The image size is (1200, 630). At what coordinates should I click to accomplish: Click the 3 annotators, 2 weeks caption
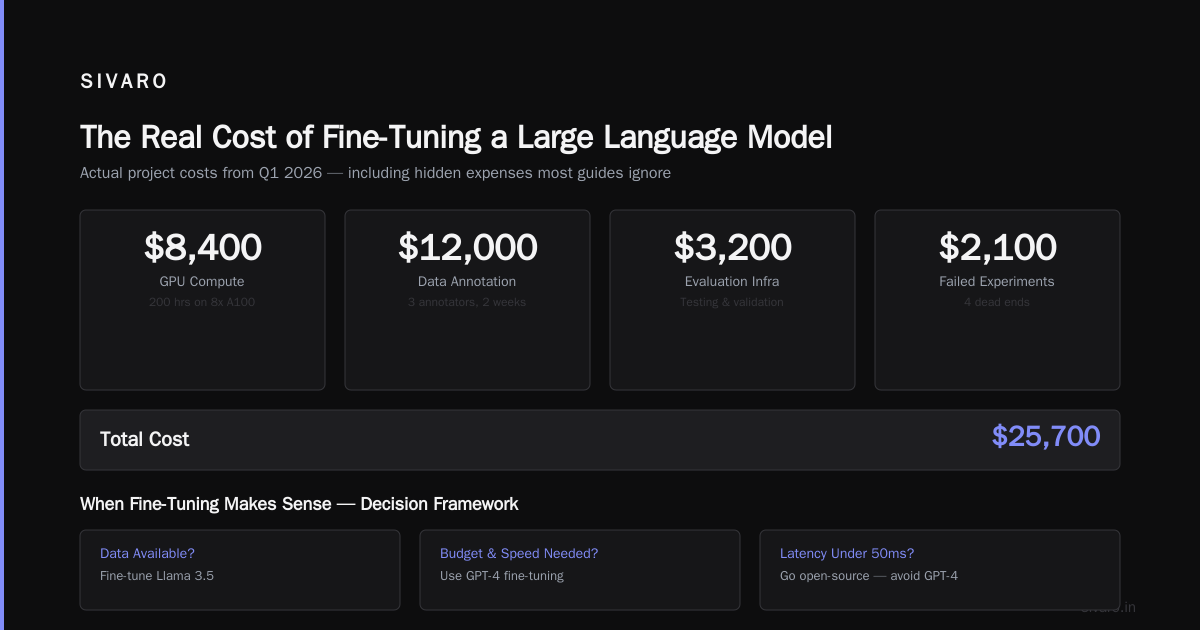click(467, 302)
